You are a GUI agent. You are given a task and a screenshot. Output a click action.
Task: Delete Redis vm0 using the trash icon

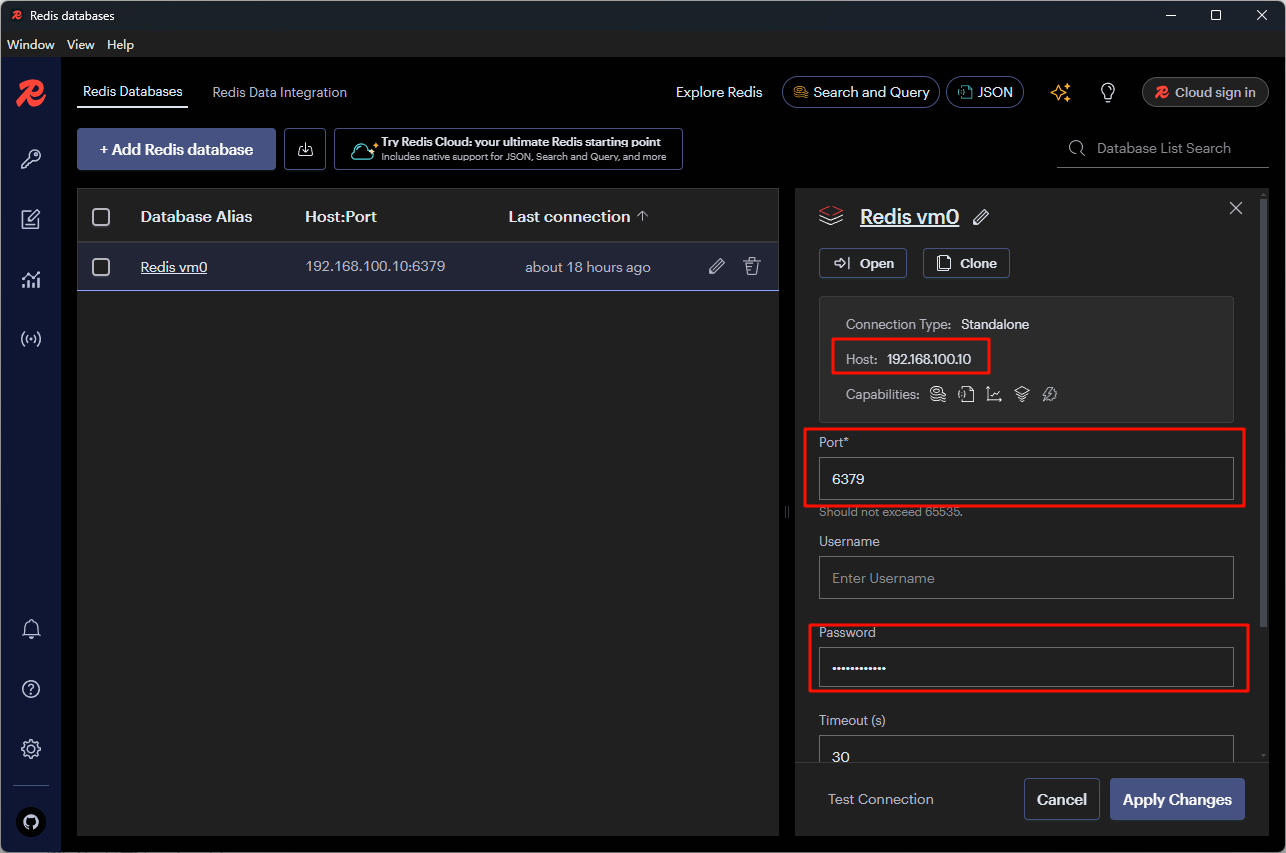tap(752, 266)
